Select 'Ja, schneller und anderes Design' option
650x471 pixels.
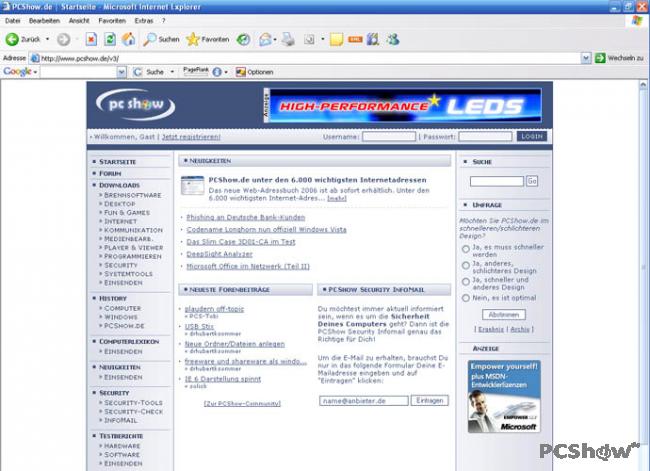pyautogui.click(x=466, y=282)
